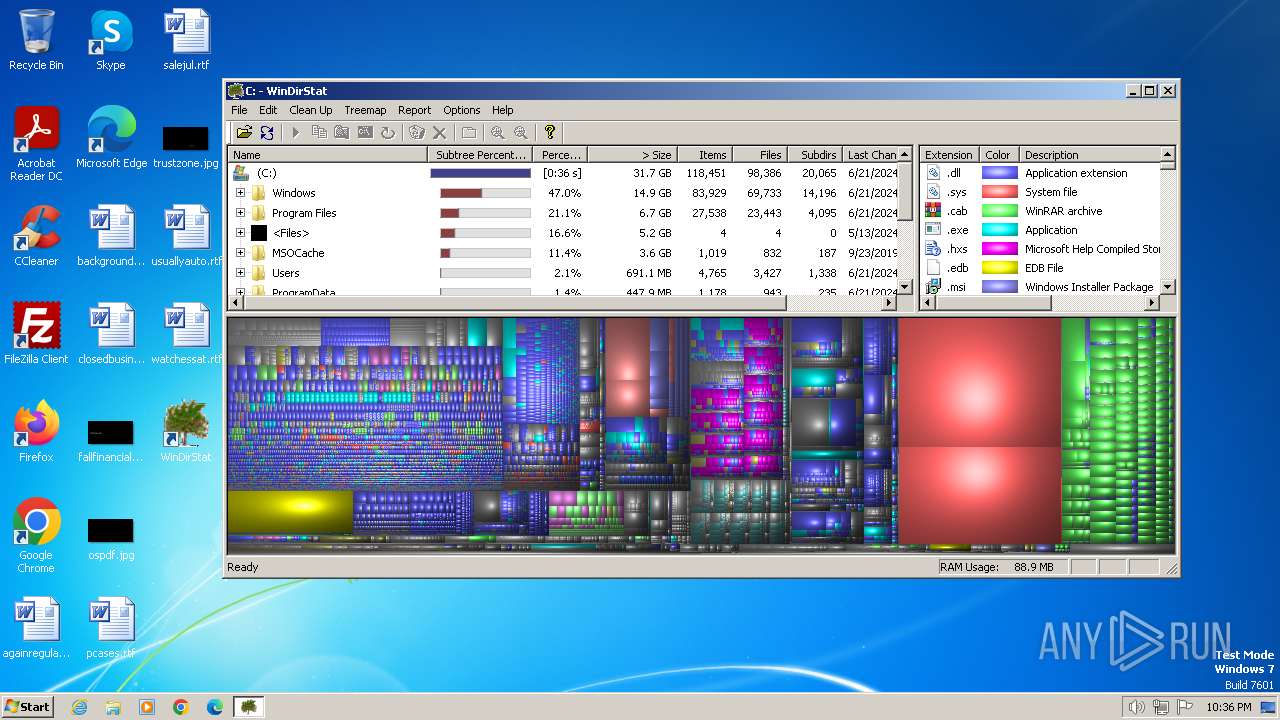Click the Start button
This screenshot has width=1280, height=720.
point(28,707)
